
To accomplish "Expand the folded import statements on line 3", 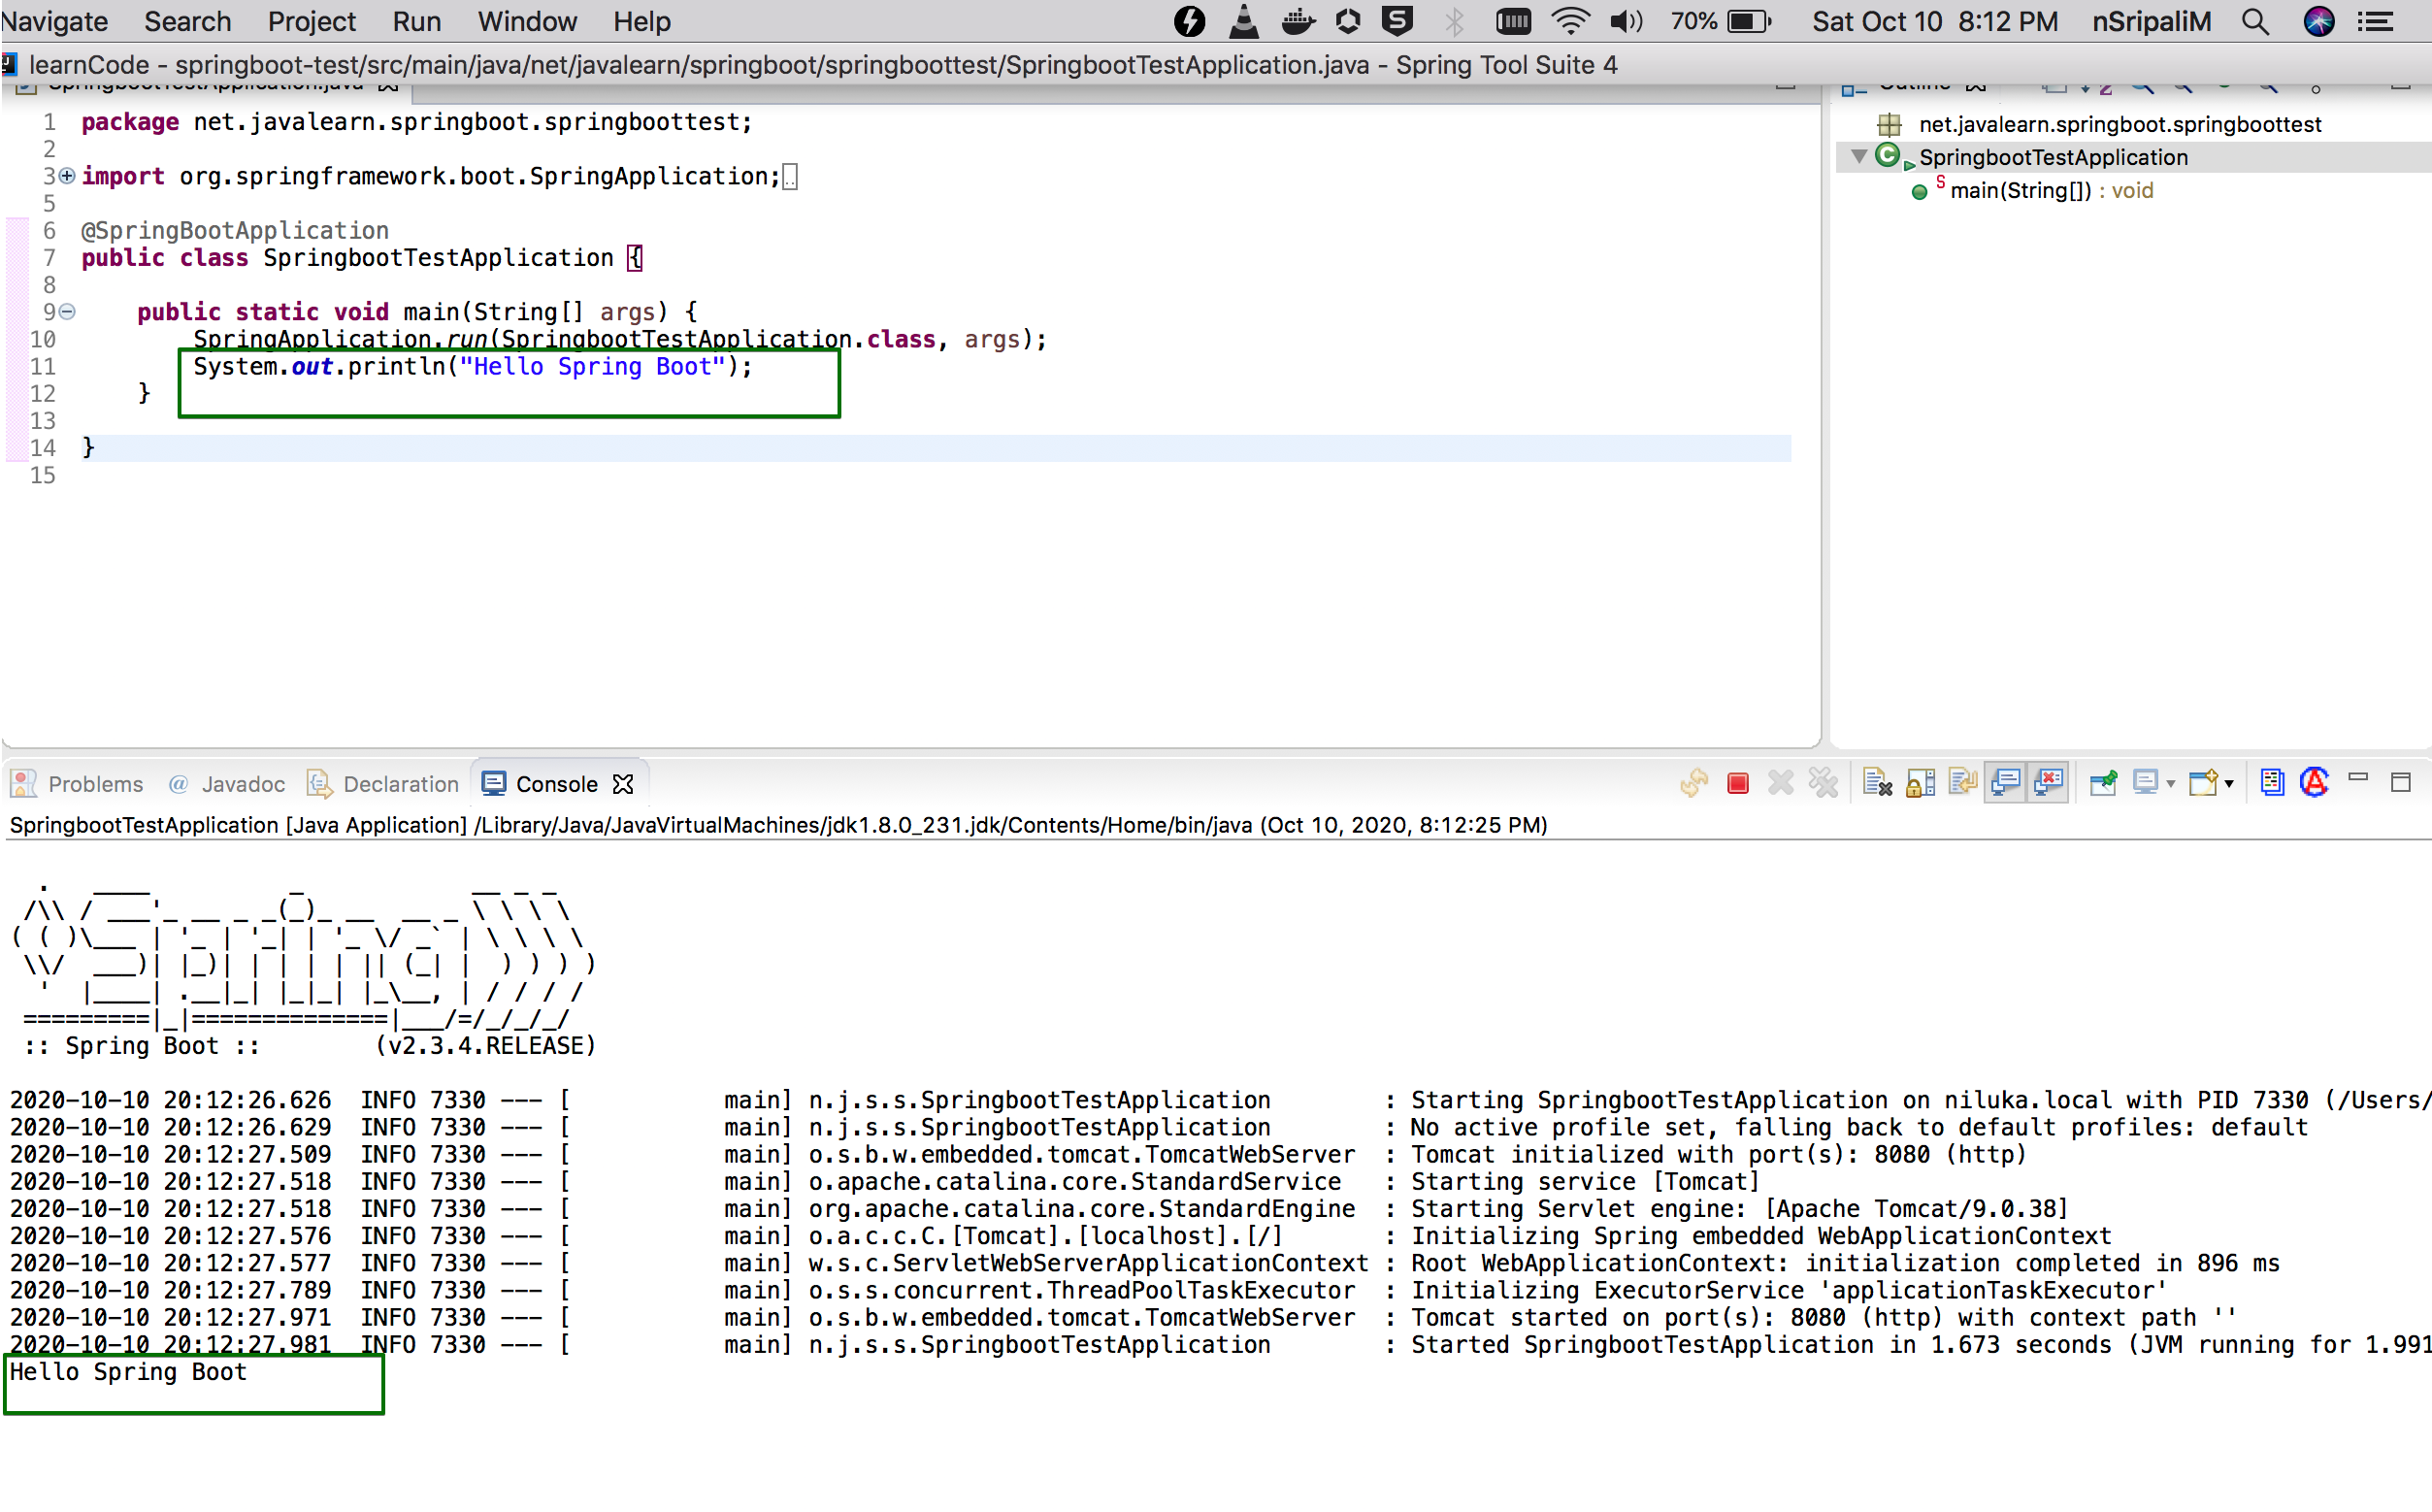I will (67, 176).
